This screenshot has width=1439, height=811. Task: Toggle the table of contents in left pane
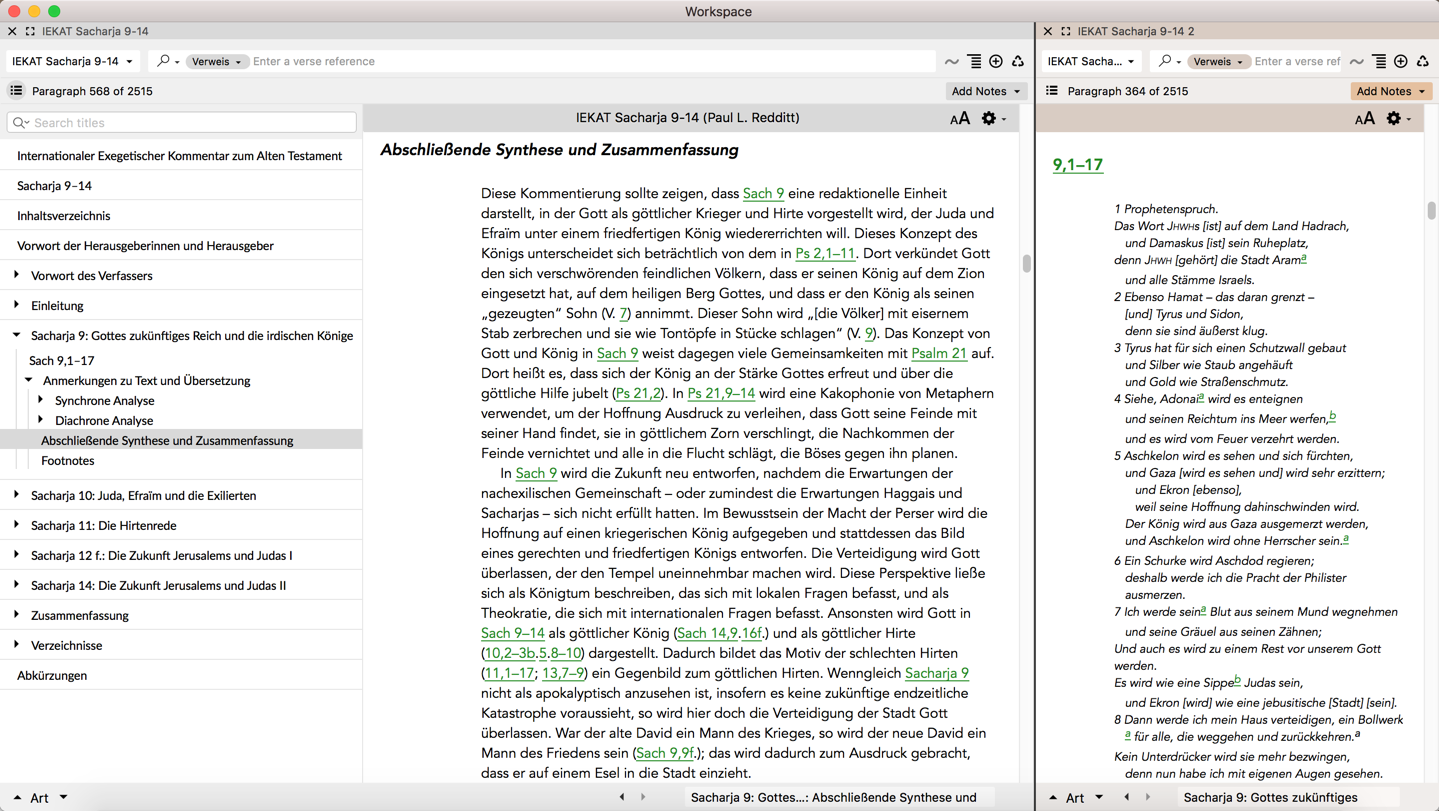16,91
